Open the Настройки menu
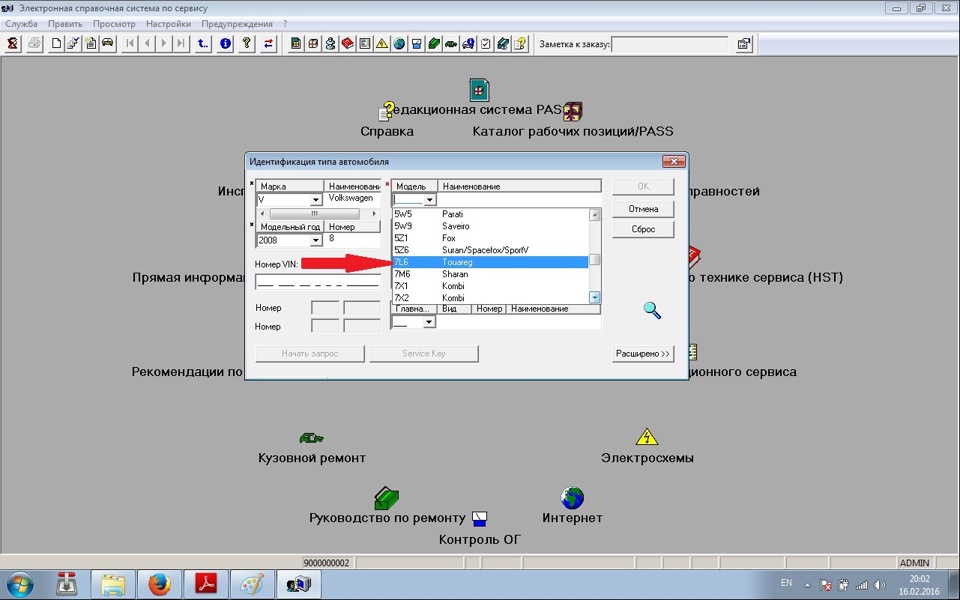The width and height of the screenshot is (960, 600). tap(168, 24)
